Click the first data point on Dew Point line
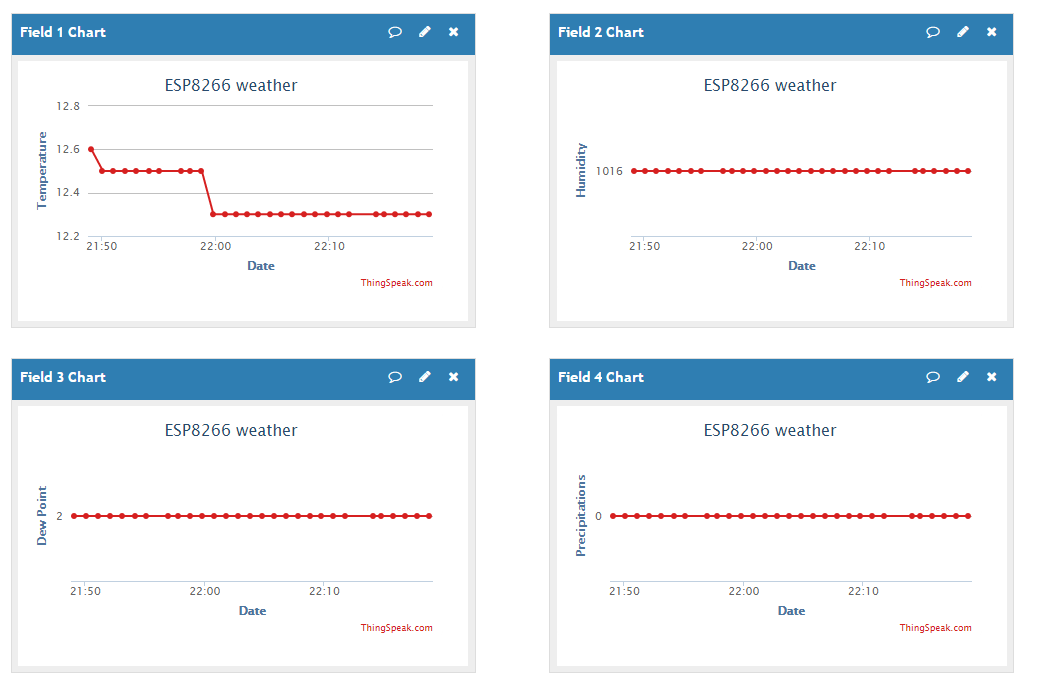Viewport: 1037px width, 685px height. pyautogui.click(x=74, y=516)
